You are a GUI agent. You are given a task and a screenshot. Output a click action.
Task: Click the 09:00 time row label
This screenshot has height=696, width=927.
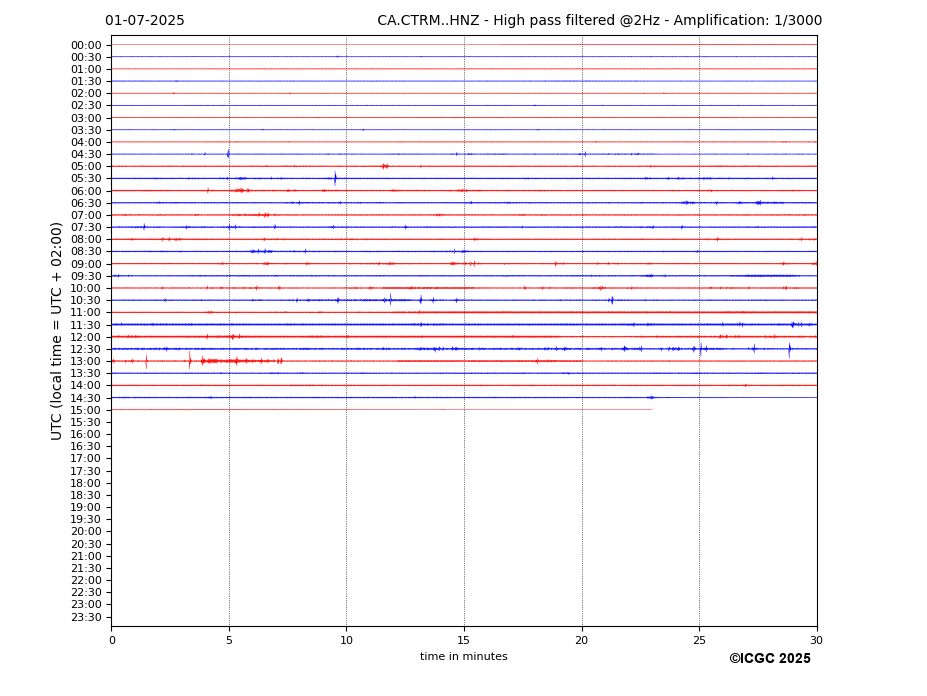coord(86,264)
